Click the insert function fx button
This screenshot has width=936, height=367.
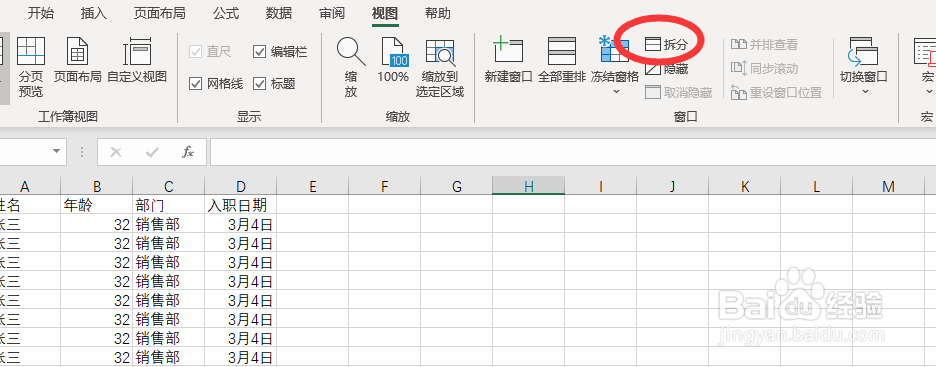coord(188,152)
